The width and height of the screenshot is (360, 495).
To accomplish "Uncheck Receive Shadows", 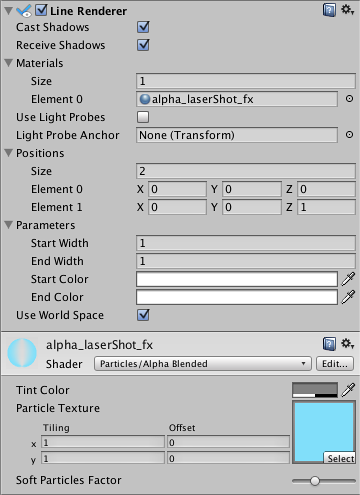I will (x=143, y=45).
